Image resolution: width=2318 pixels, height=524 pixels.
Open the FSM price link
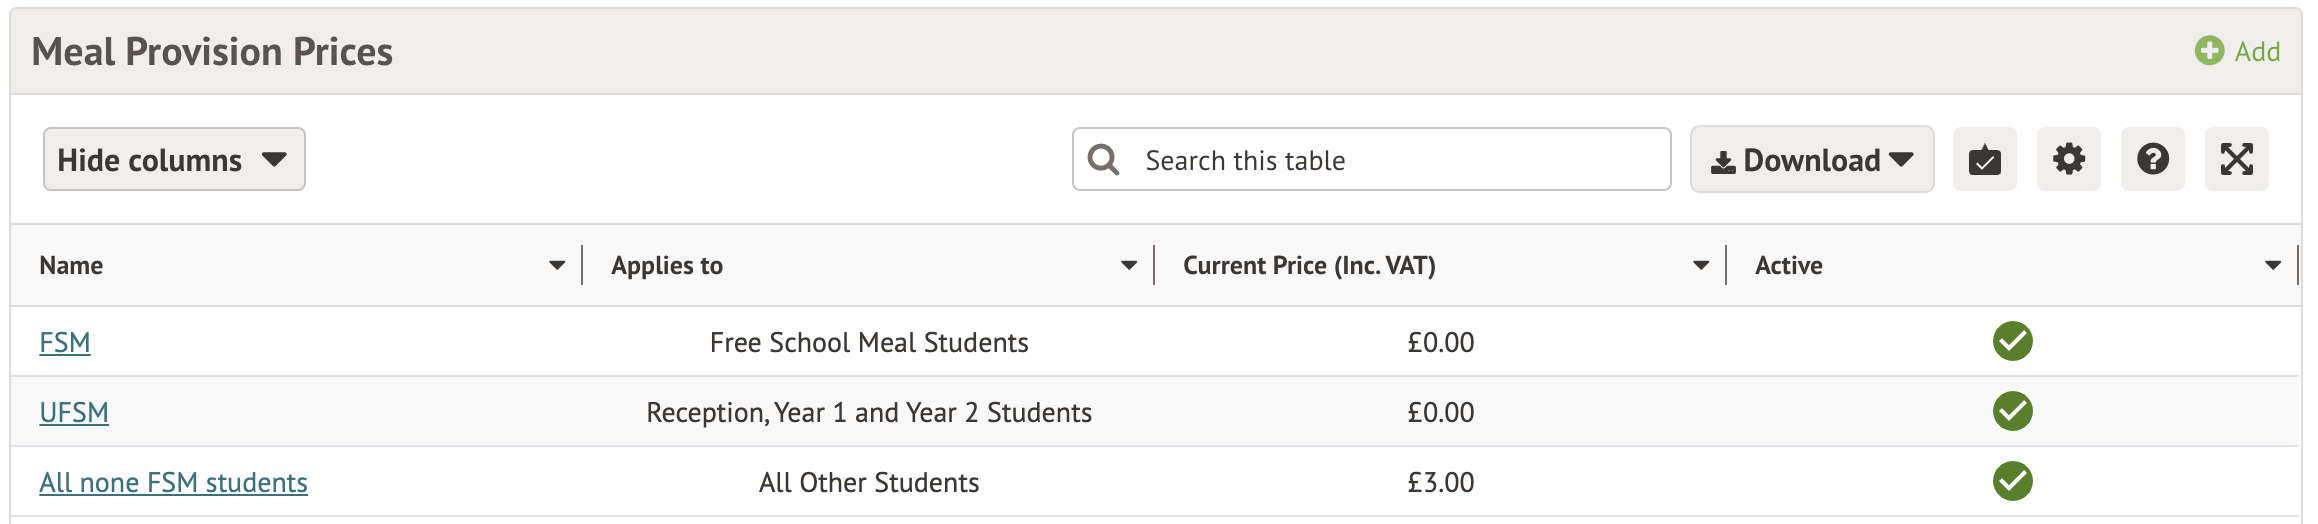tap(65, 343)
